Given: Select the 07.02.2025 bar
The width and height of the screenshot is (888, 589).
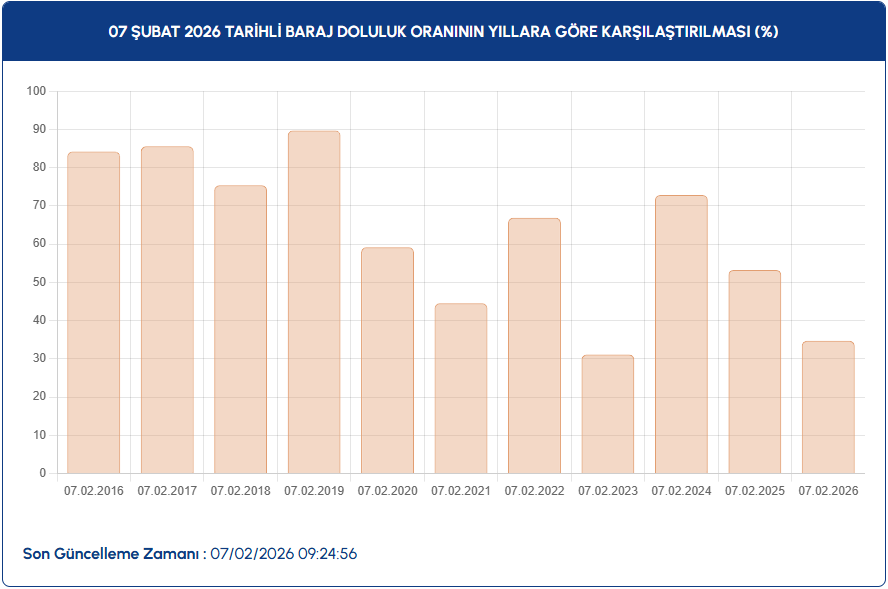Looking at the screenshot, I should tap(755, 371).
